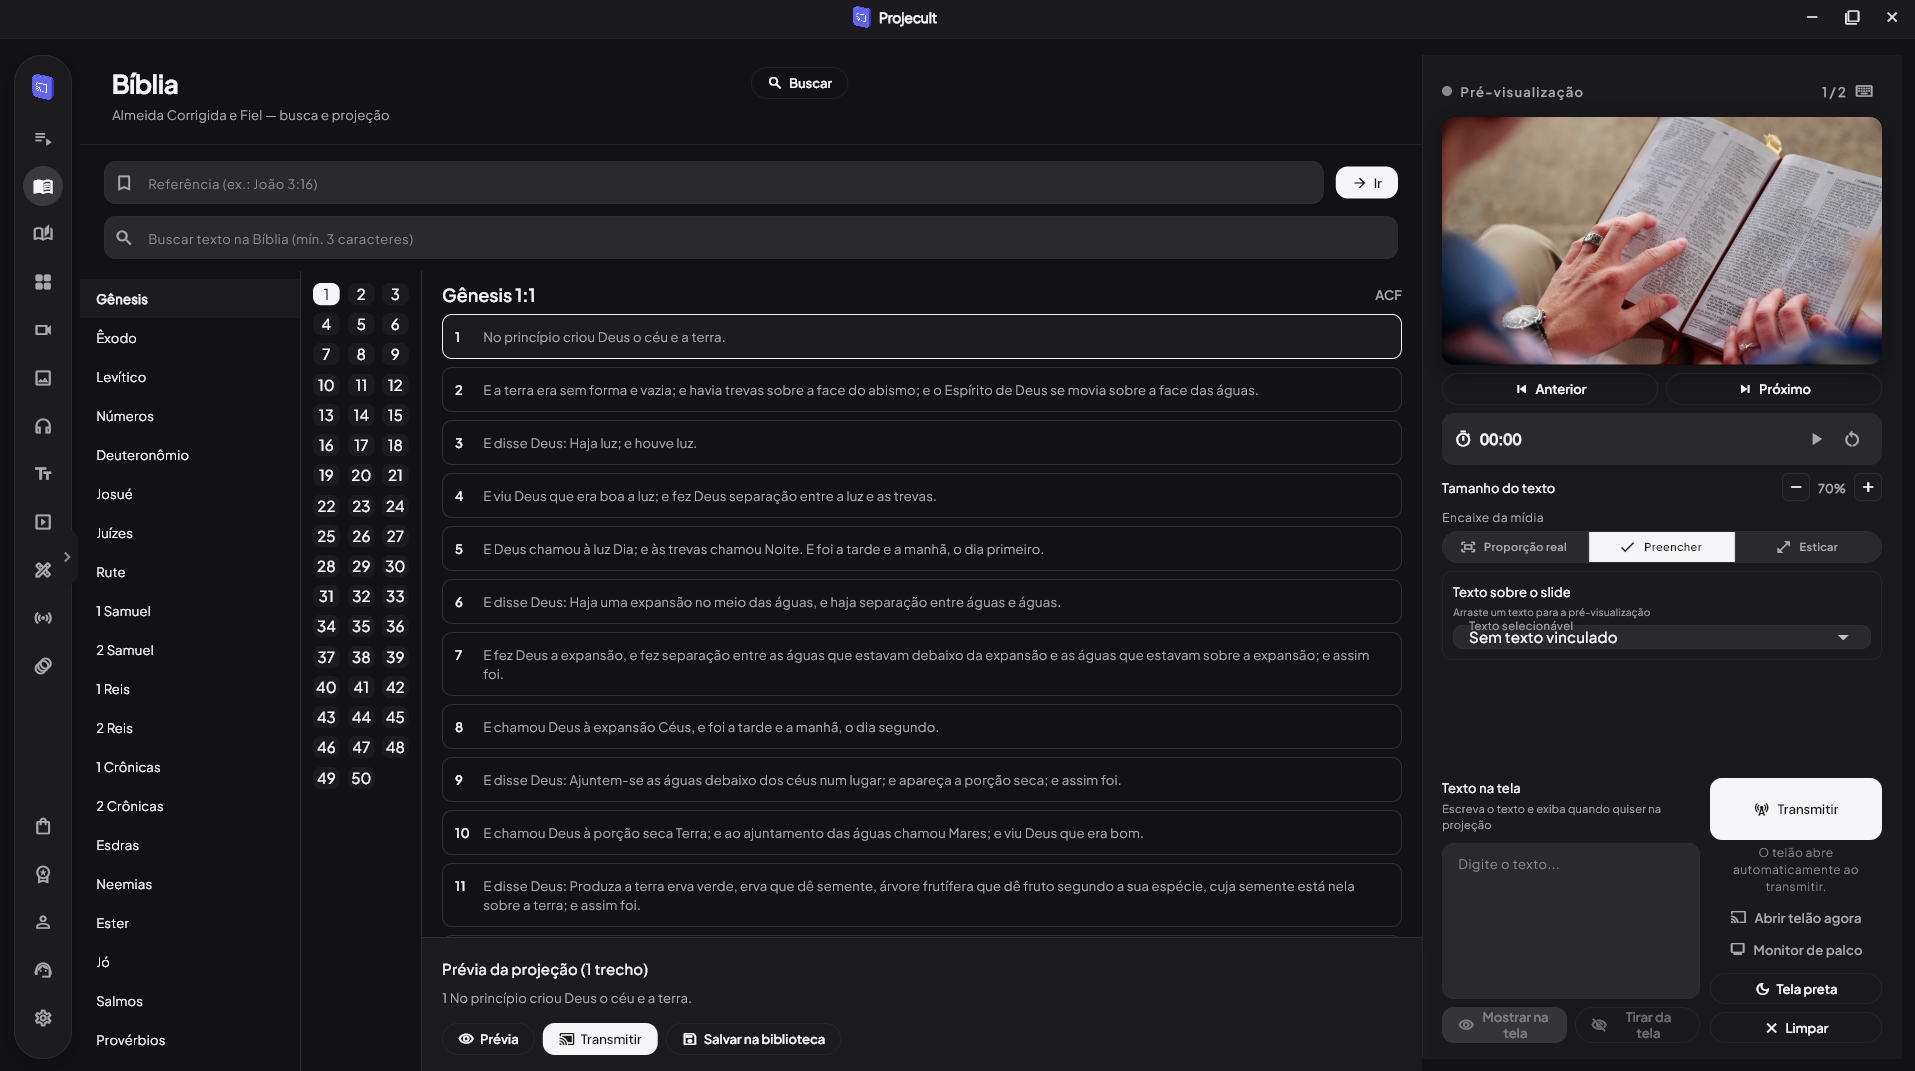This screenshot has width=1915, height=1071.
Task: Click the camera icon in sidebar
Action: coord(43,330)
